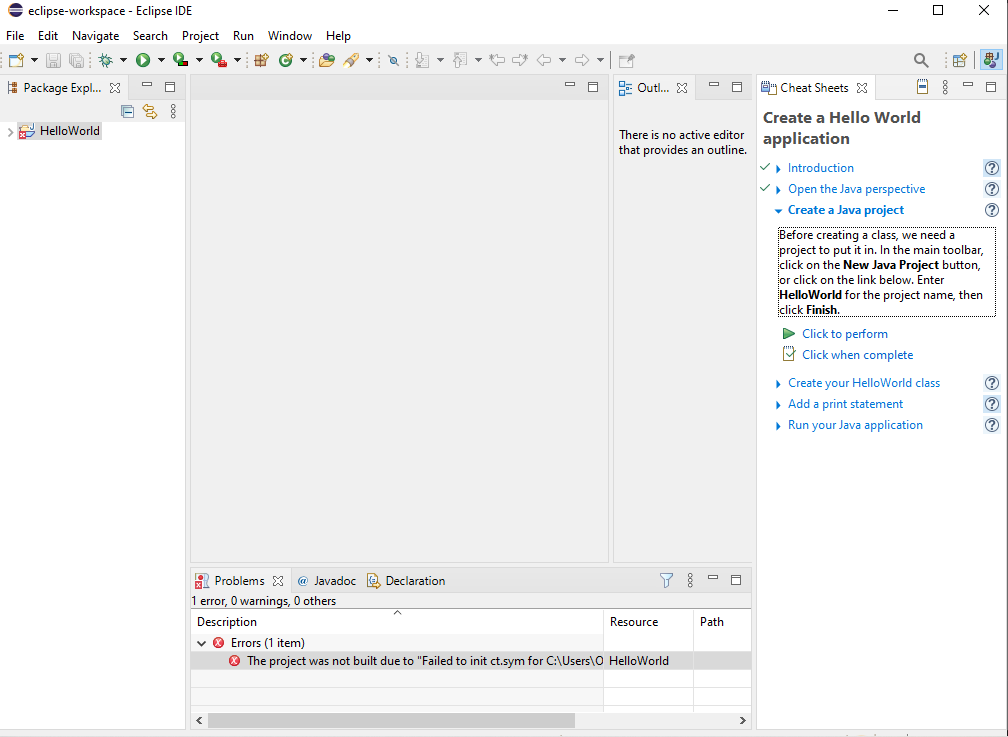Click the 'Click when complete' link
1008x737 pixels.
coord(857,355)
